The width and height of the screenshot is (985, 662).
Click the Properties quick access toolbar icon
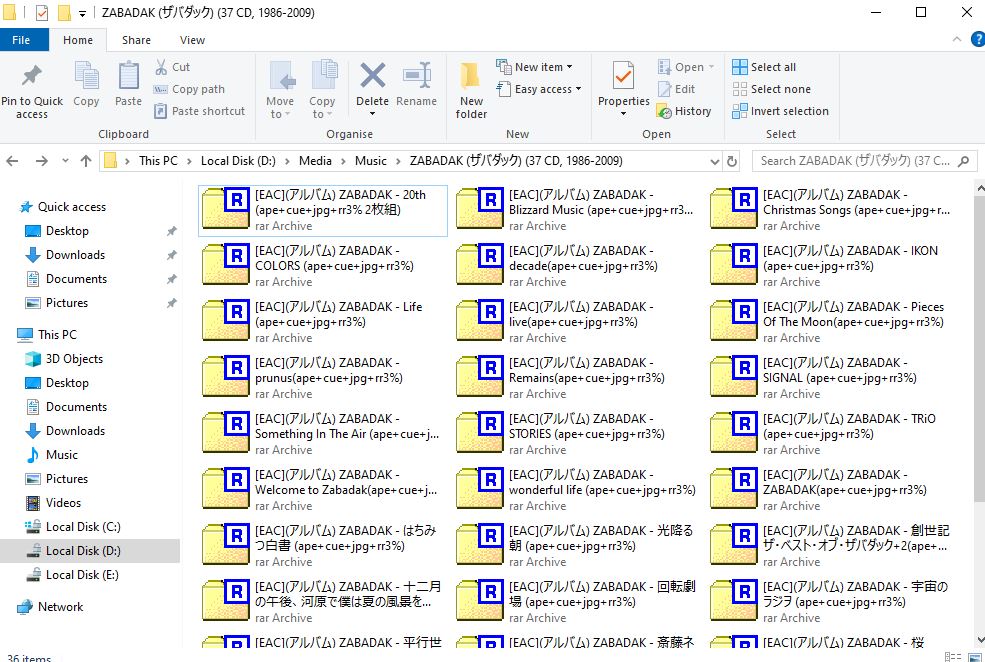pos(42,13)
